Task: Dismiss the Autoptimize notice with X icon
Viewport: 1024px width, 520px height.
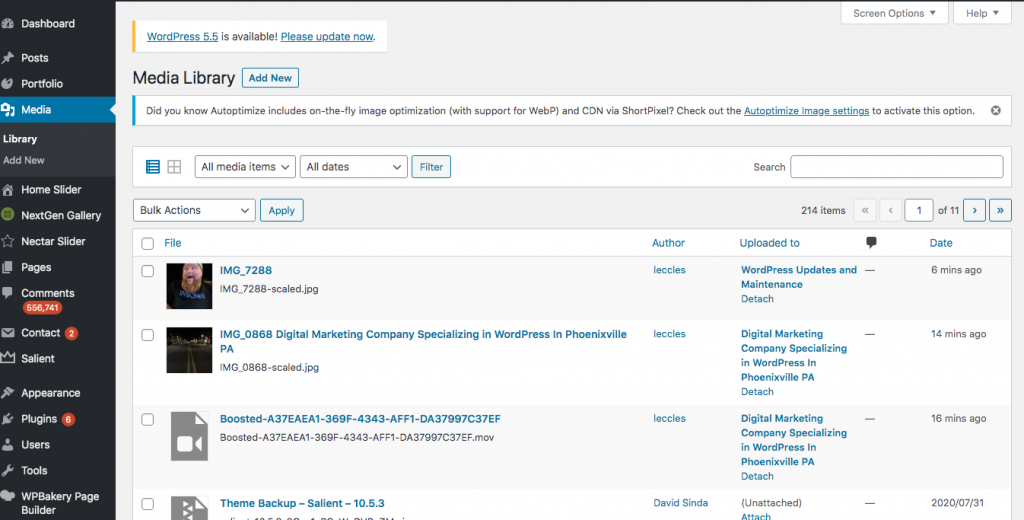Action: pos(995,110)
